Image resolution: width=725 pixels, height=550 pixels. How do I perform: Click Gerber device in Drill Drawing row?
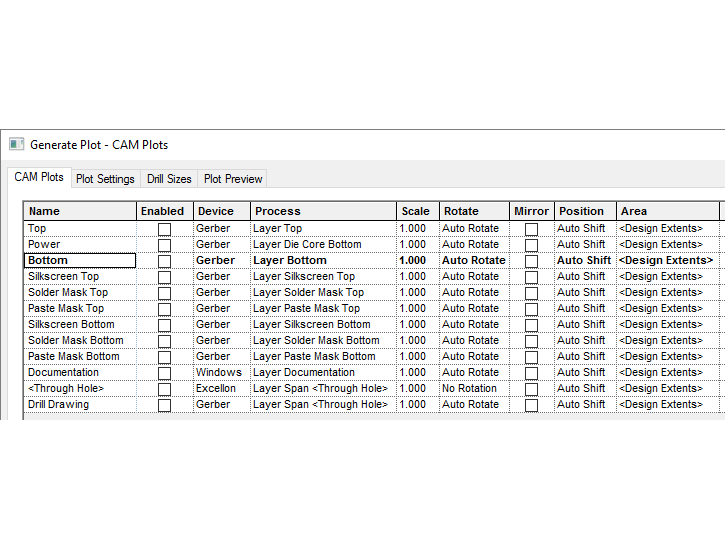click(221, 404)
